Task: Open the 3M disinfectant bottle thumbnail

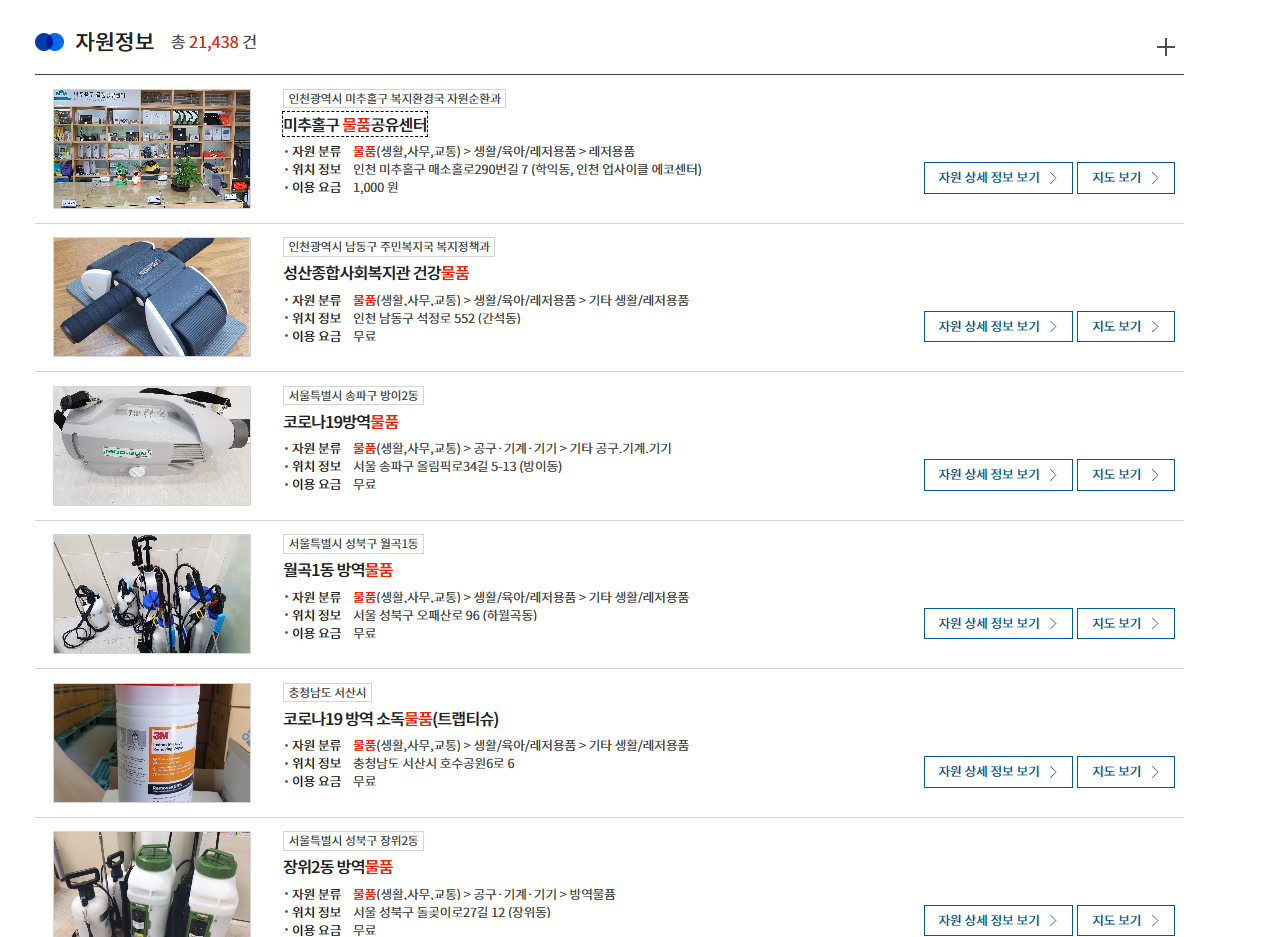Action: click(x=152, y=743)
